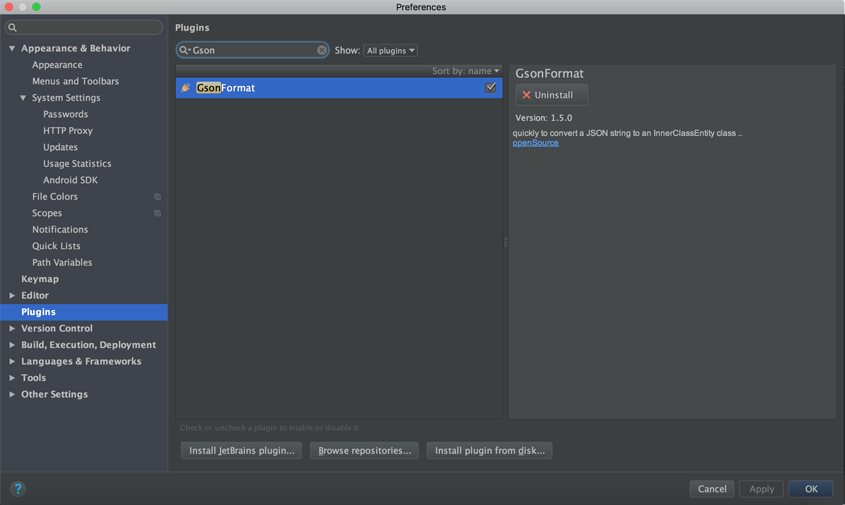Click the File Colors project-level icon
Image resolution: width=845 pixels, height=505 pixels.
[x=157, y=197]
